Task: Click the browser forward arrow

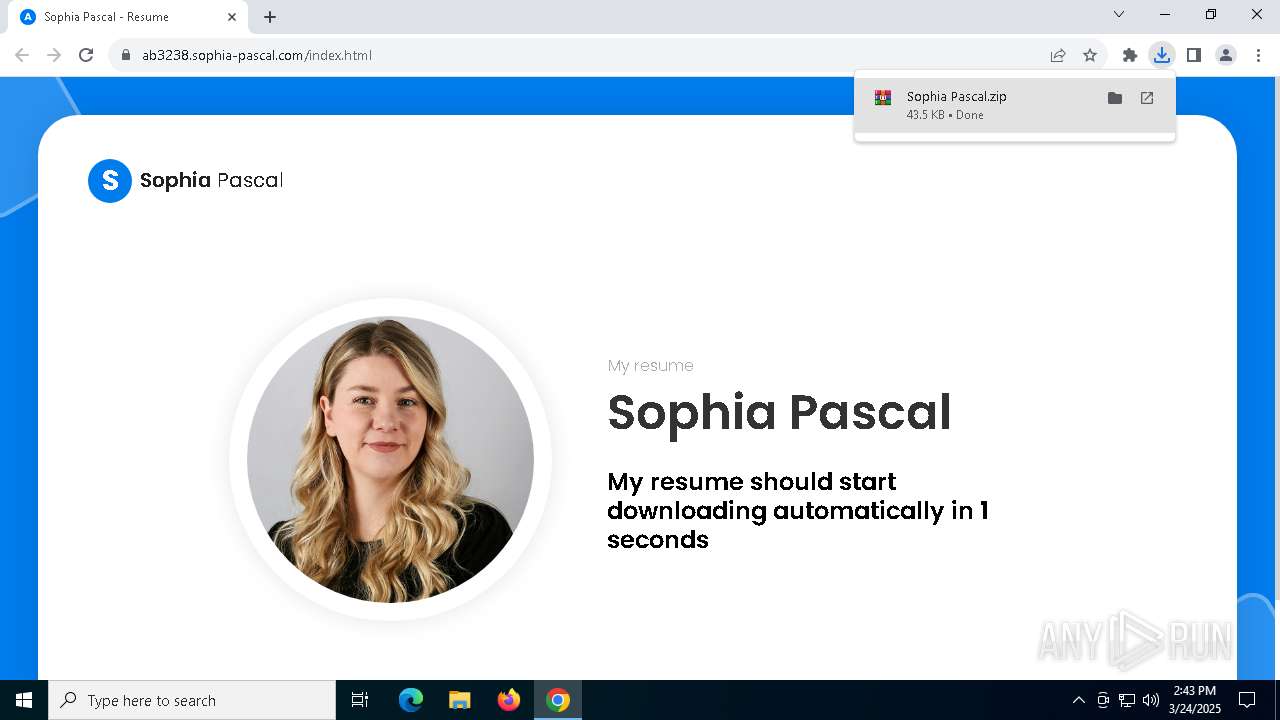Action: pos(54,55)
